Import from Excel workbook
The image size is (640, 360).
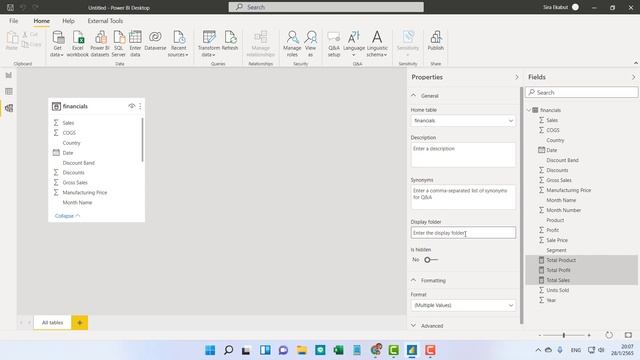coord(78,44)
